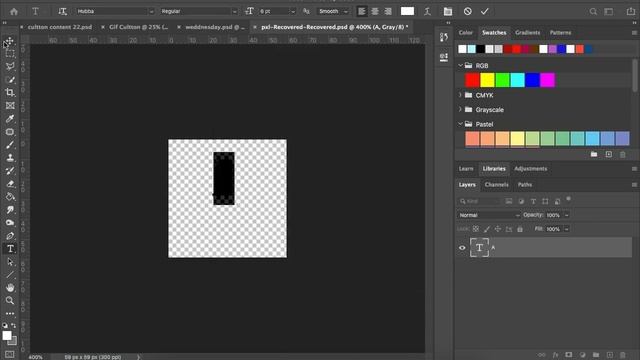Select the Paint Bucket tool
The height and width of the screenshot is (360, 640).
click(x=10, y=197)
